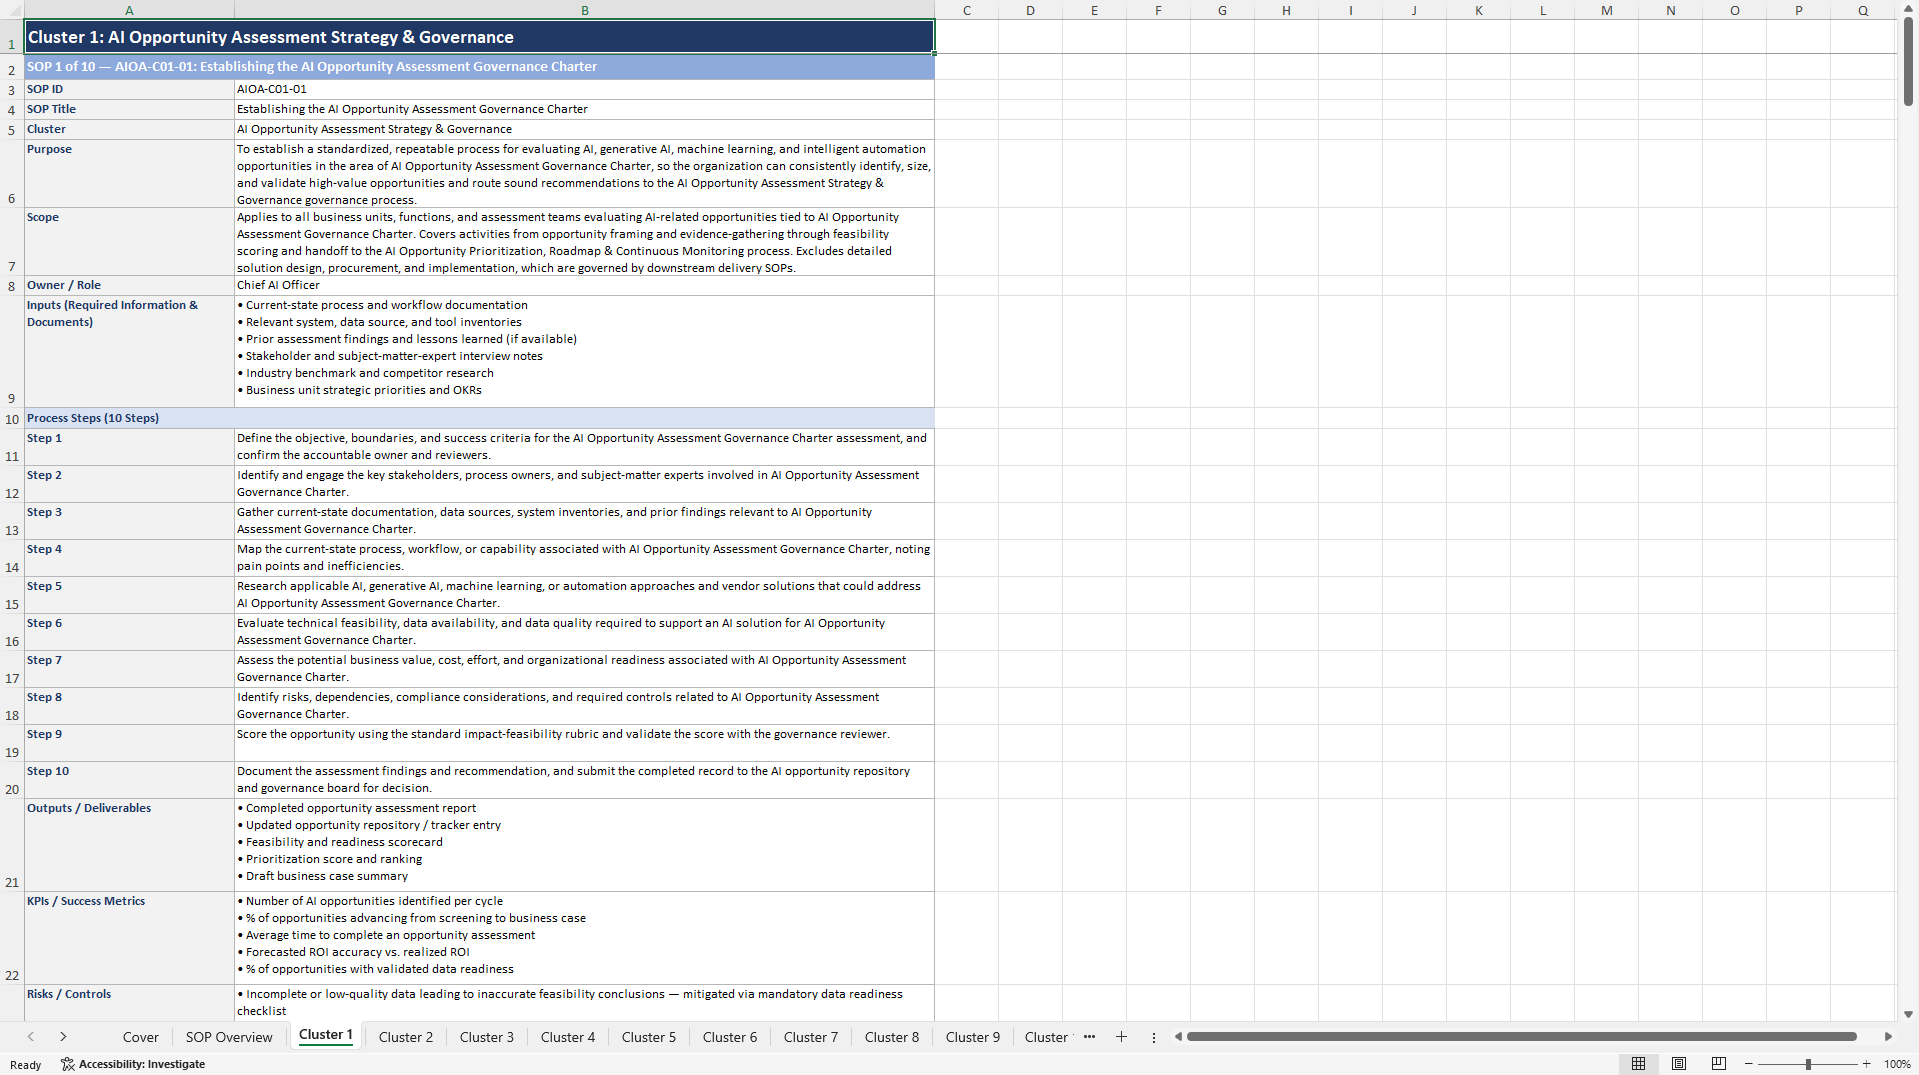This screenshot has width=1919, height=1075.
Task: Switch to the Cluster 8 tab
Action: (x=892, y=1037)
